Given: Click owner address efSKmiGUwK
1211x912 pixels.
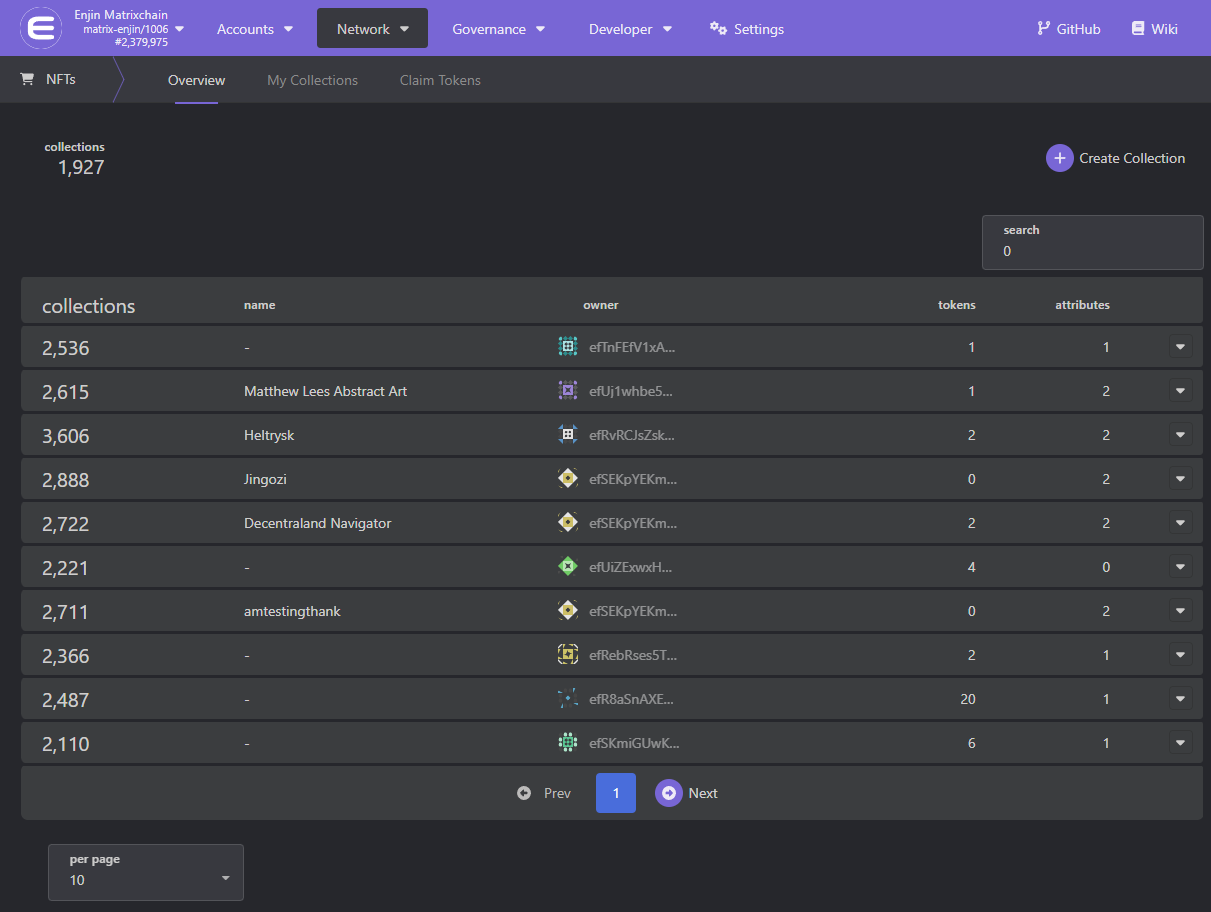Looking at the screenshot, I should coord(634,743).
